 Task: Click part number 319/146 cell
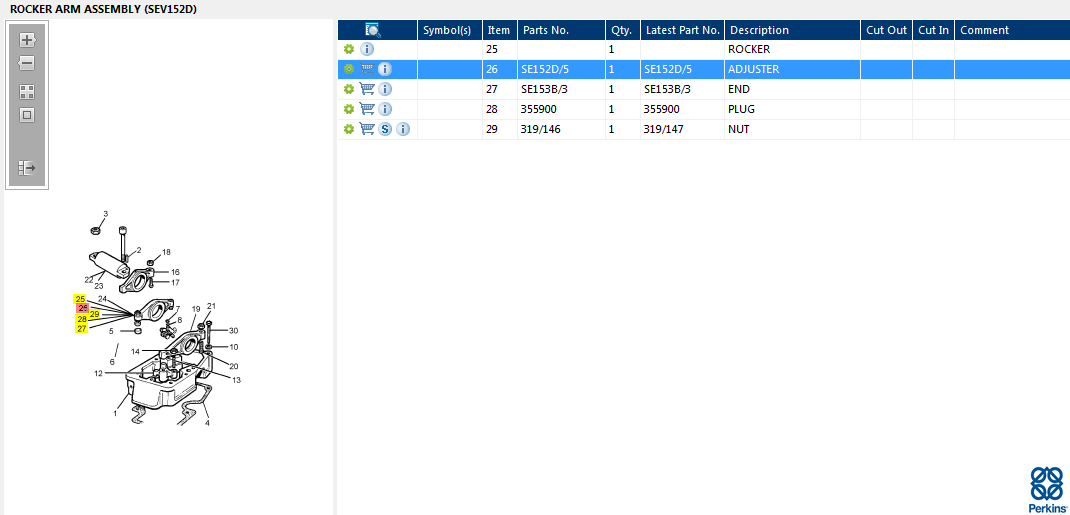tap(561, 129)
